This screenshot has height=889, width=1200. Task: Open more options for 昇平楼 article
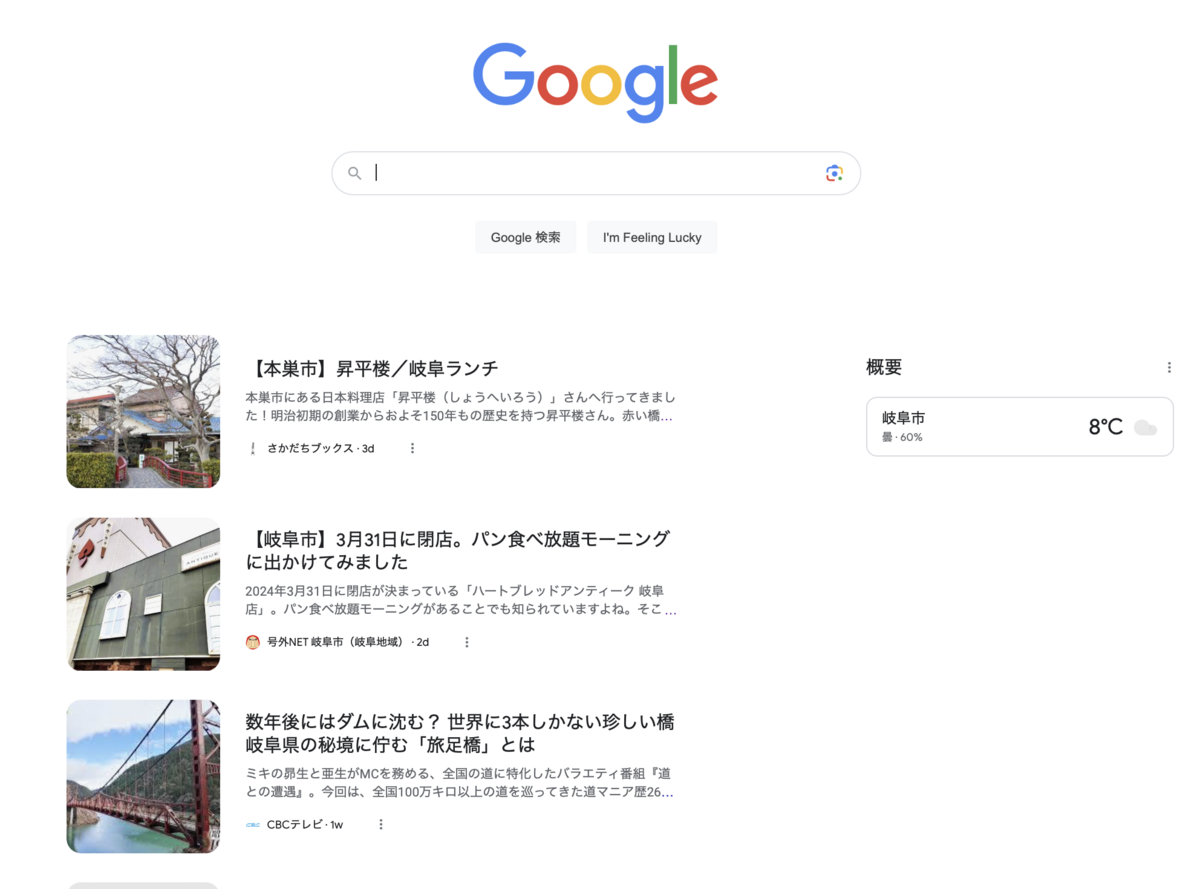point(412,448)
